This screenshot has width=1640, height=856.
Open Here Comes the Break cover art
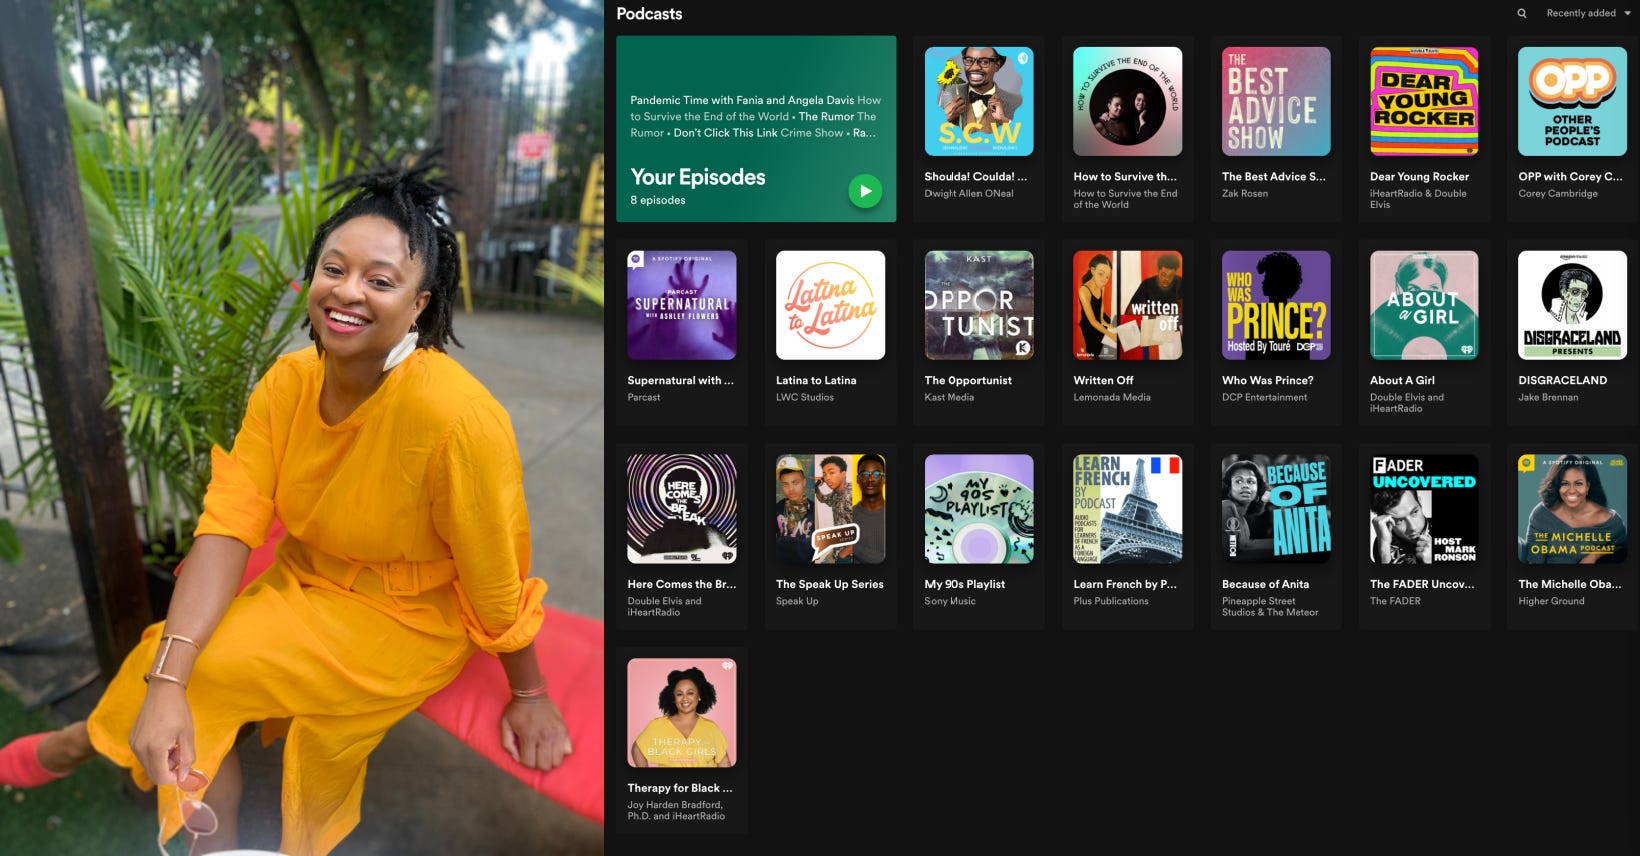[682, 509]
